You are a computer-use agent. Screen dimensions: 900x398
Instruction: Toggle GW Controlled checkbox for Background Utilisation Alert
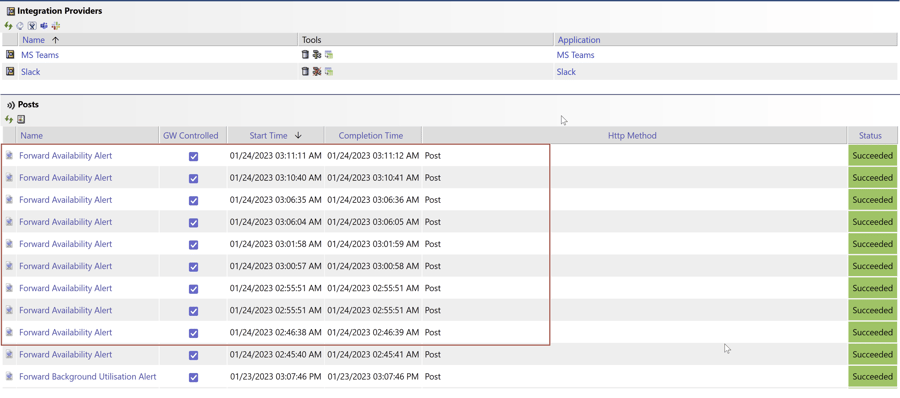click(193, 377)
